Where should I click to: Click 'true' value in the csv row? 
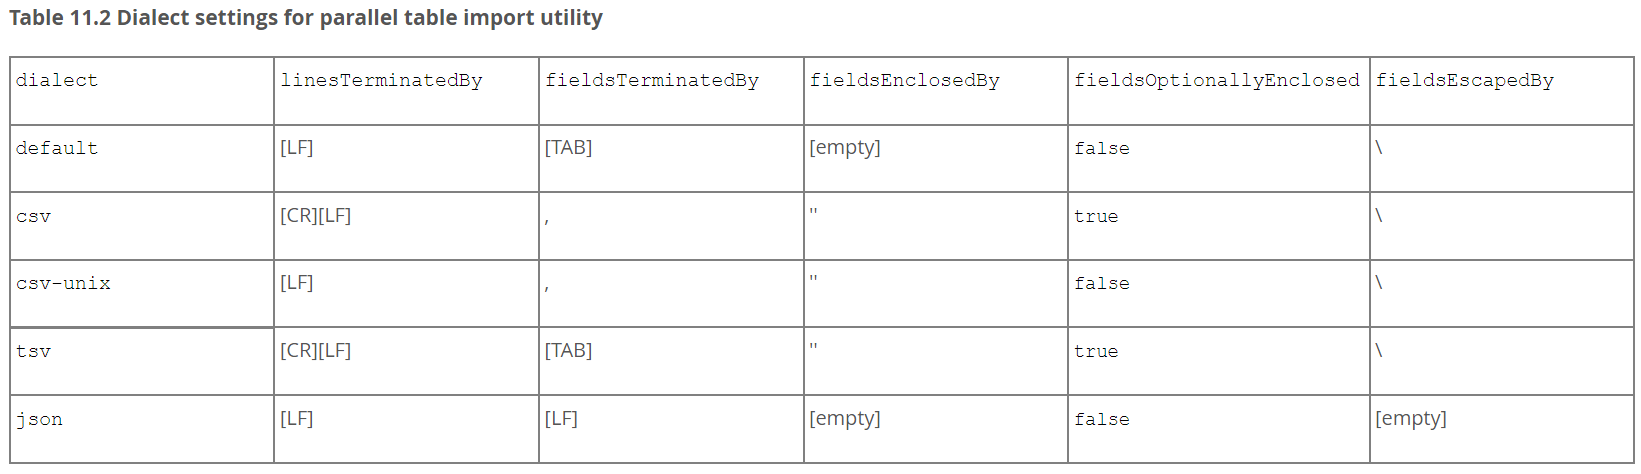[x=1096, y=216]
